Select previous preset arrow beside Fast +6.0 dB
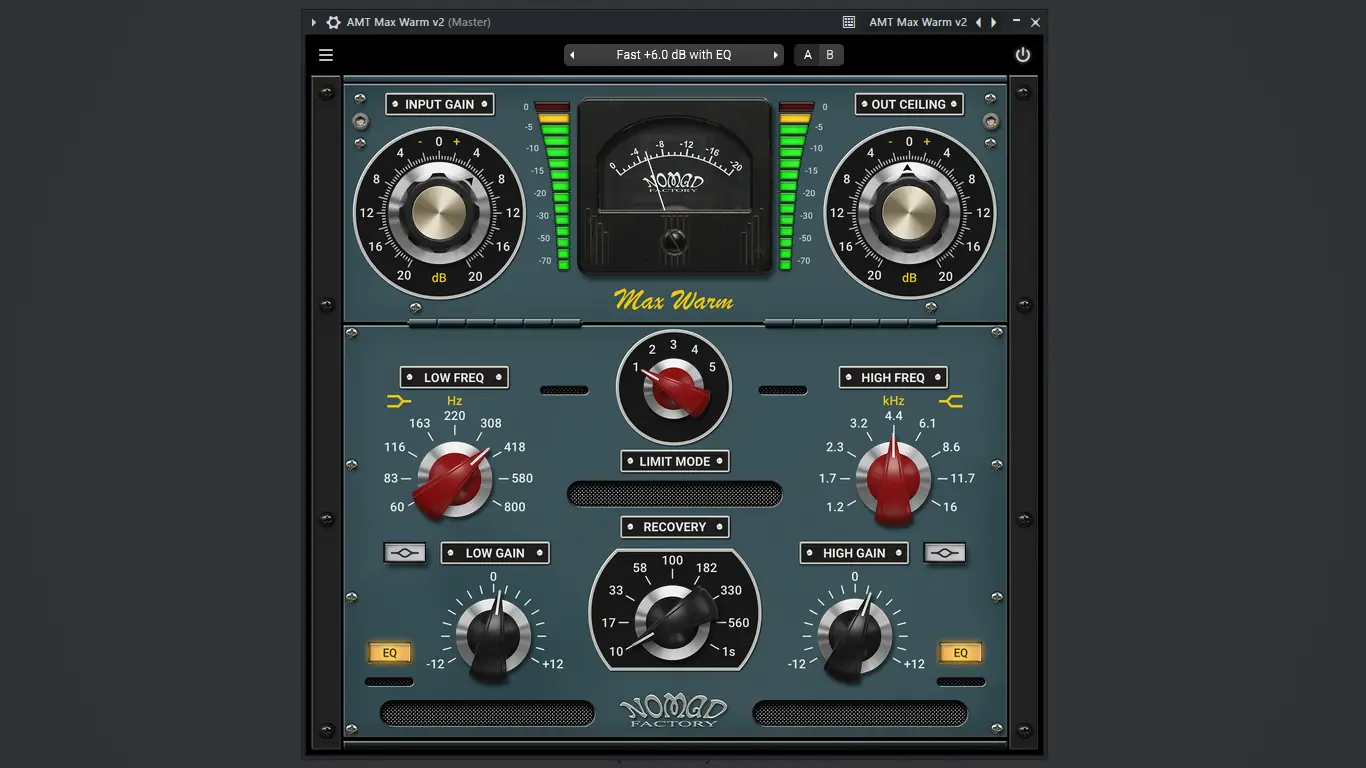 tap(572, 55)
